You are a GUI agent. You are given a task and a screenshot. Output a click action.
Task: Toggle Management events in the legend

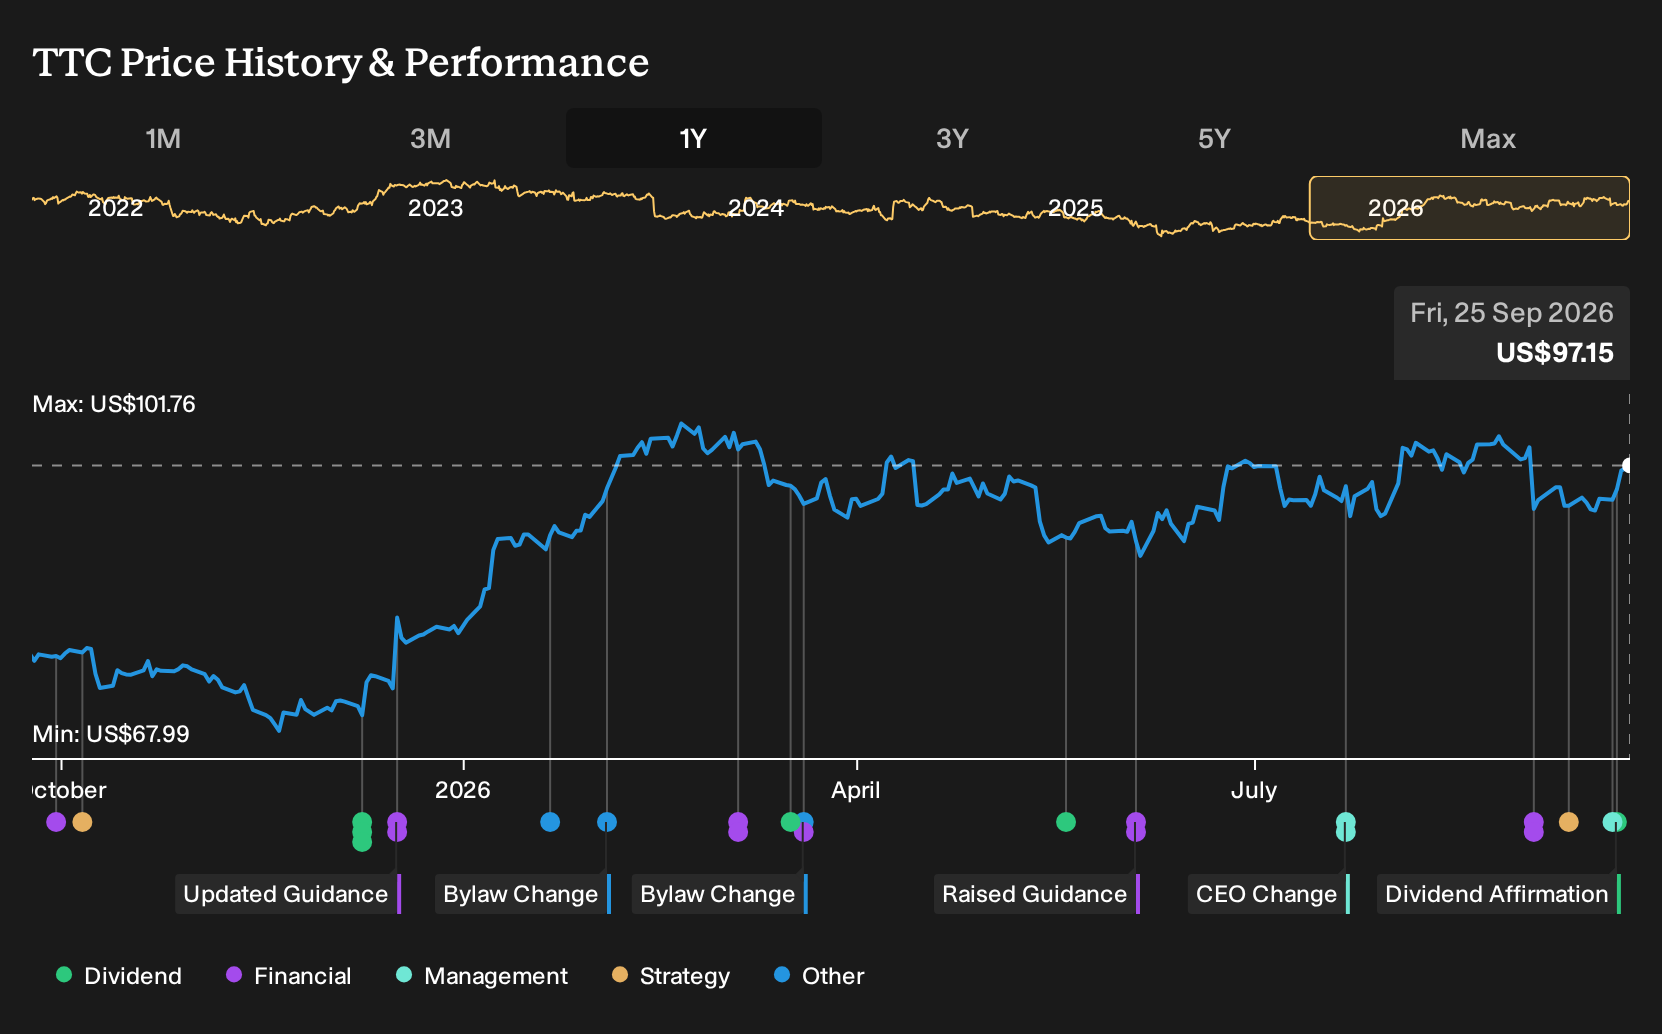(482, 976)
